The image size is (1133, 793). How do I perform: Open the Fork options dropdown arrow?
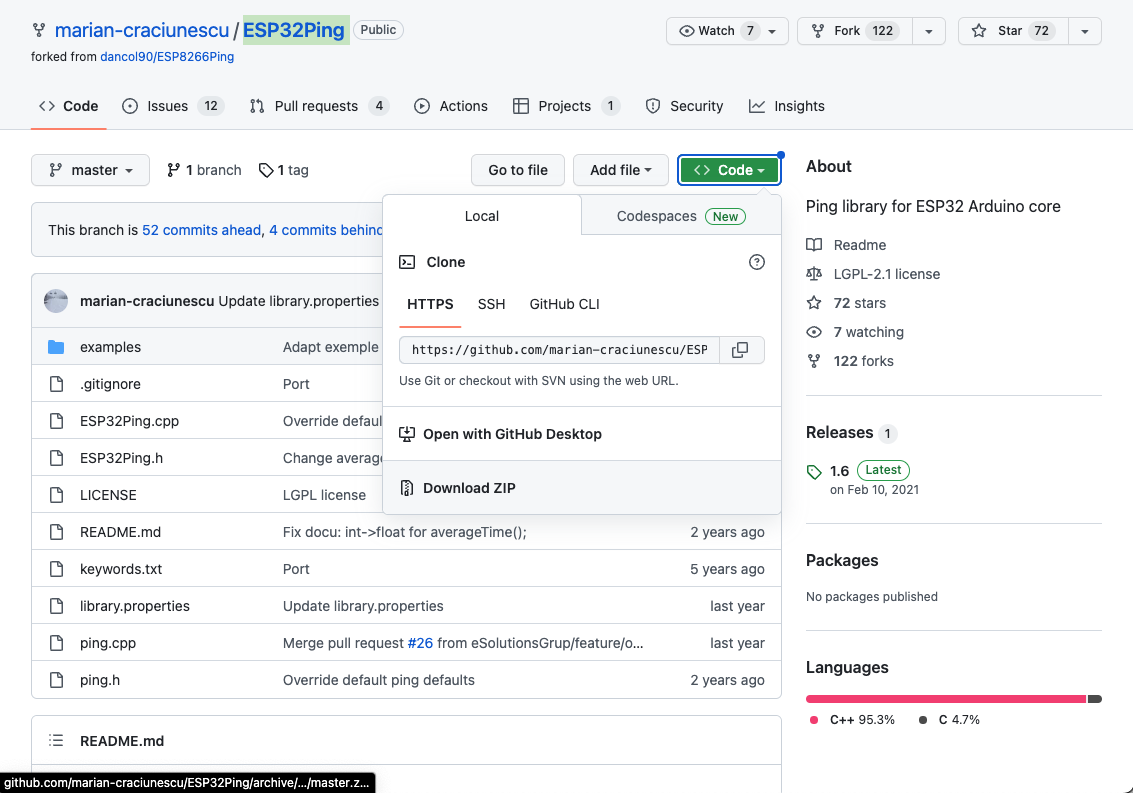point(929,31)
